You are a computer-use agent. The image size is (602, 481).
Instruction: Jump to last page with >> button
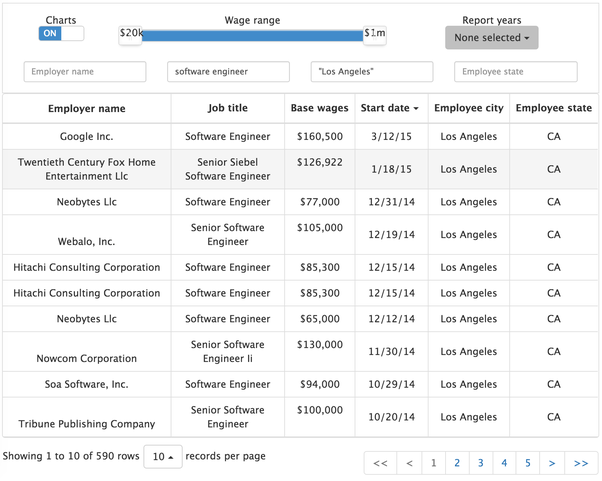[x=581, y=463]
